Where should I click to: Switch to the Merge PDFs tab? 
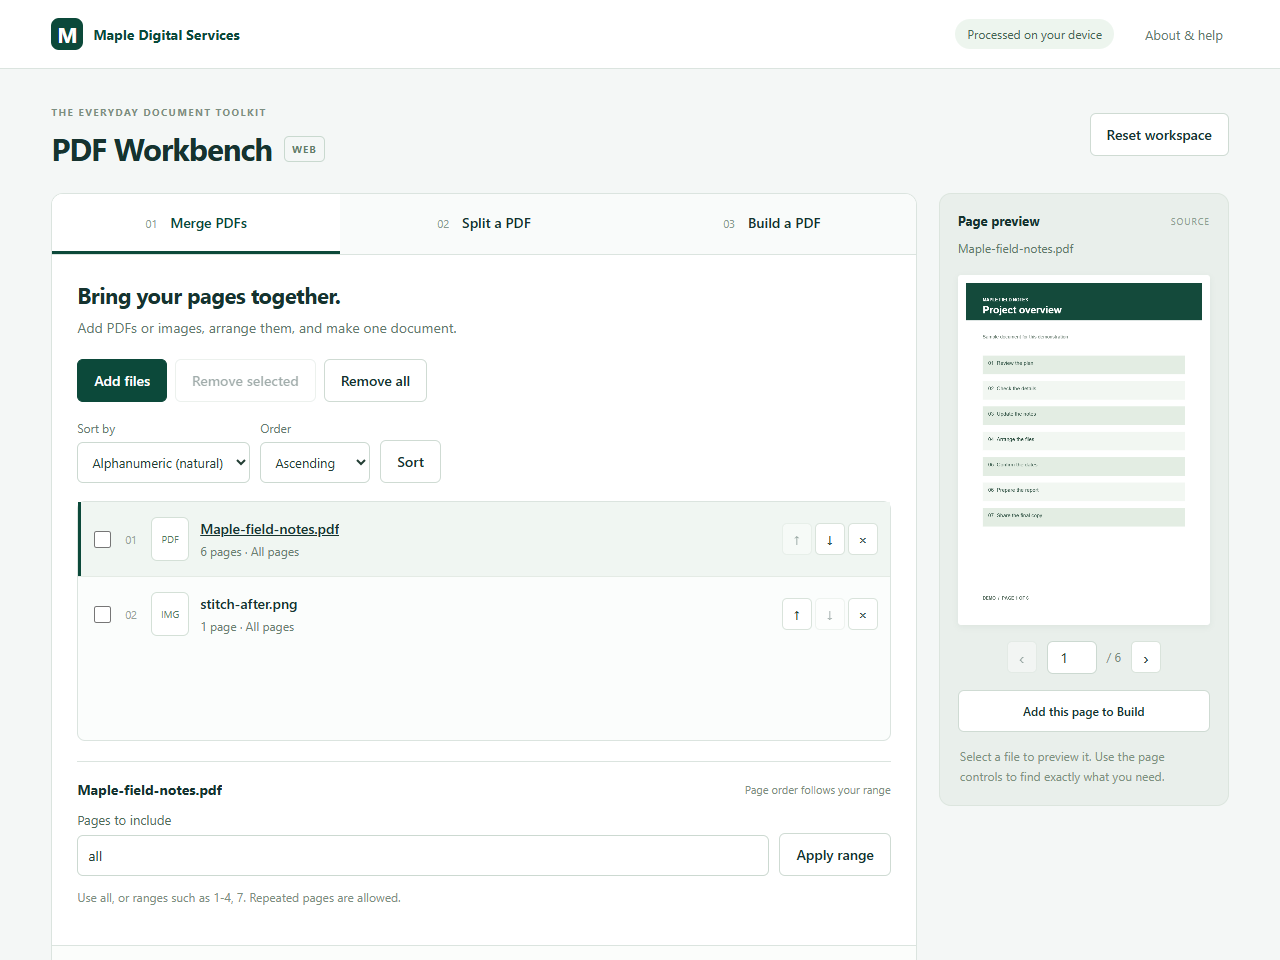coord(196,223)
